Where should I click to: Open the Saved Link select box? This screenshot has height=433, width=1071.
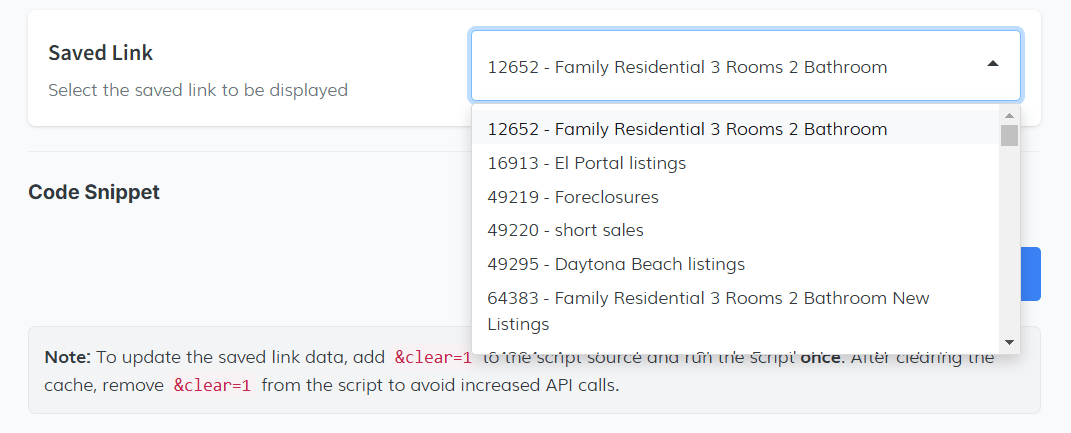[x=745, y=66]
